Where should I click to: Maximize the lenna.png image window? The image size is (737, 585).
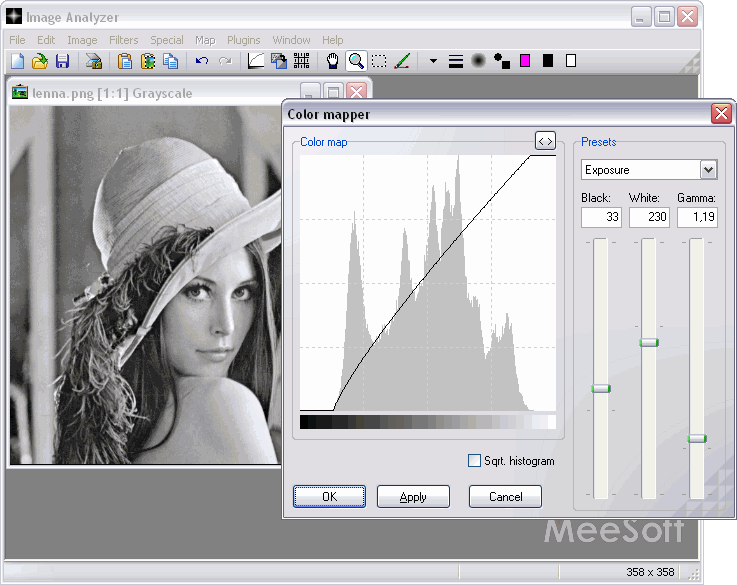333,91
